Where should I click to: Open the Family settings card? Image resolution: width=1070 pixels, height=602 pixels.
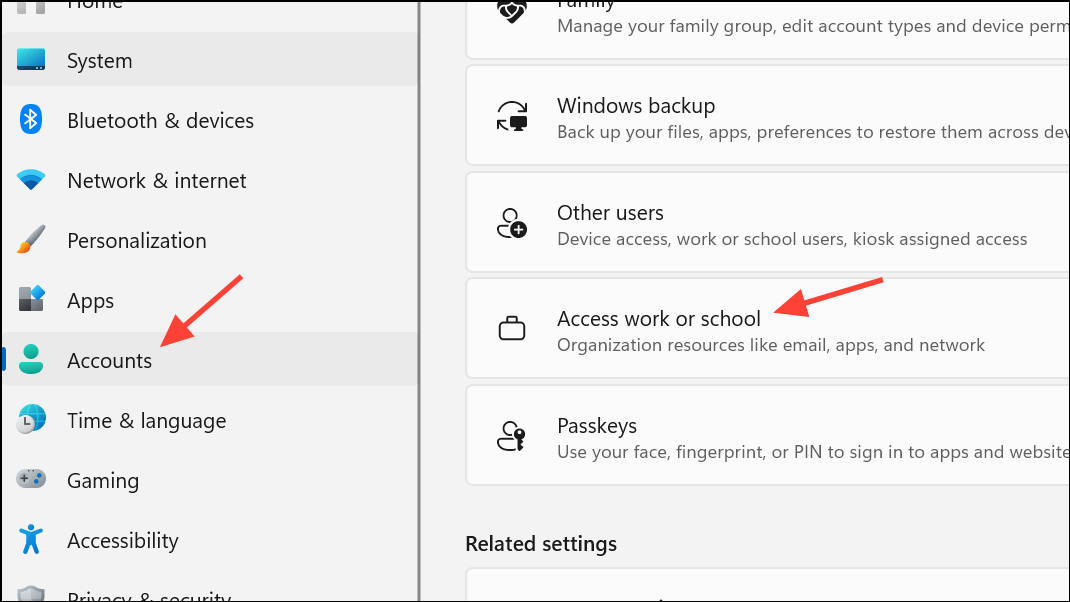click(768, 29)
